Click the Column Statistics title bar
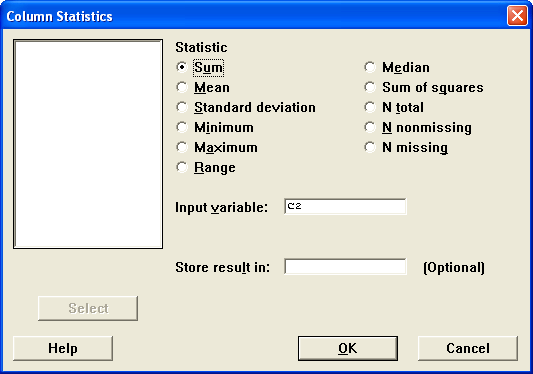 [255, 16]
